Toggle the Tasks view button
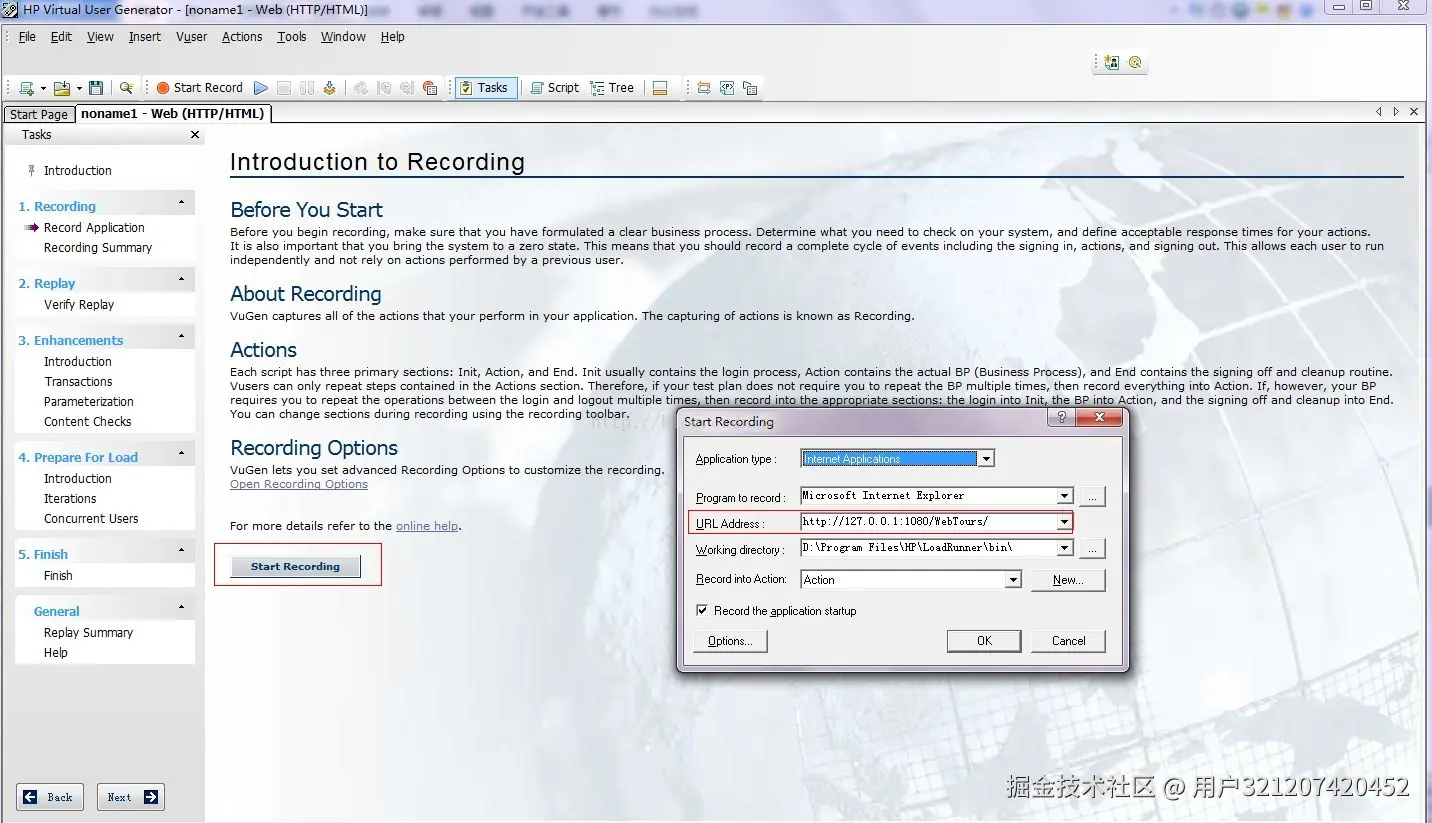The height and width of the screenshot is (823, 1432). 485,88
